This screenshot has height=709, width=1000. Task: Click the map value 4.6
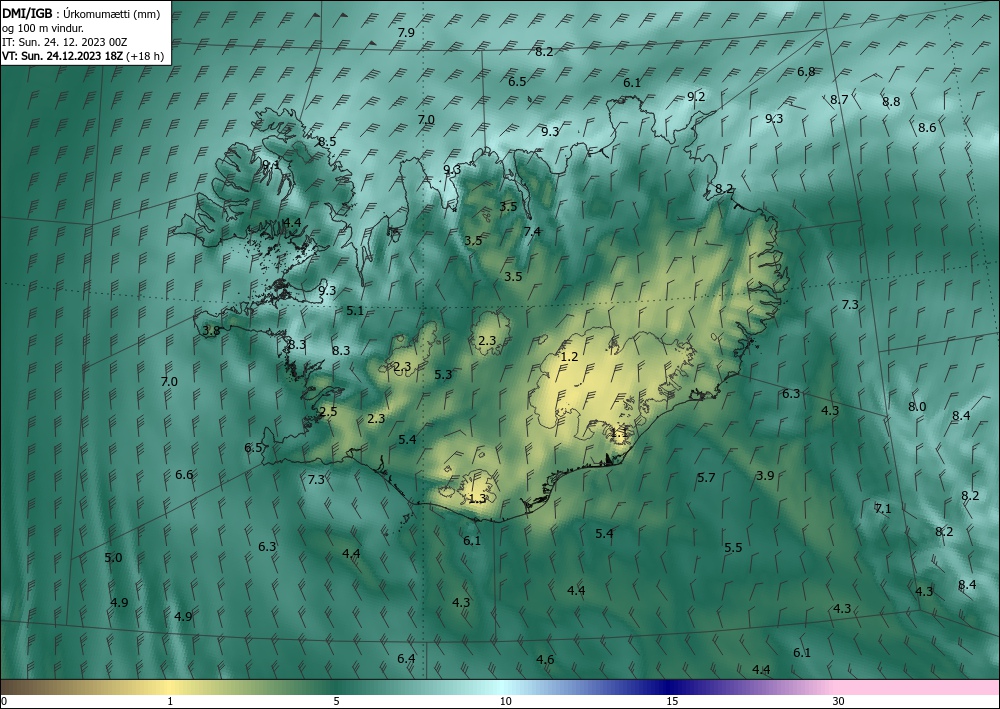(x=545, y=659)
